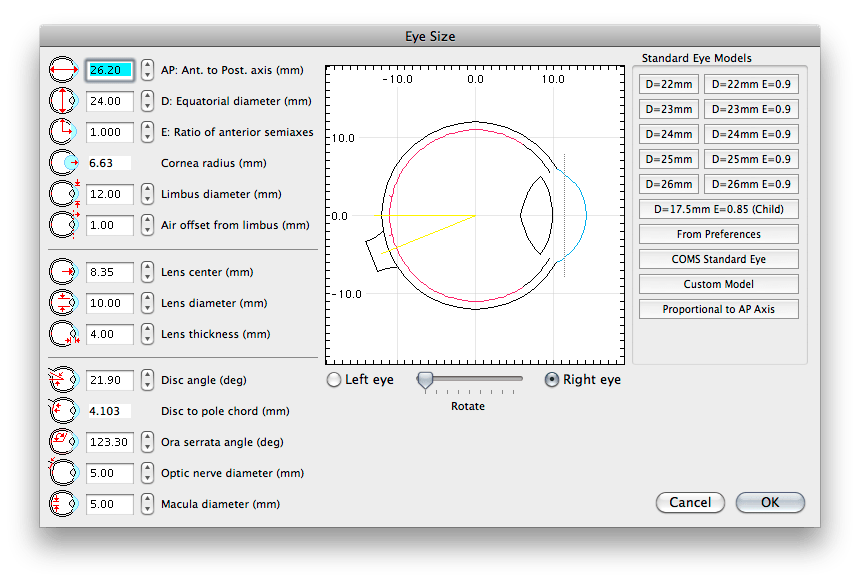Click the anterior semiaxes 1.000 field
Image resolution: width=860 pixels, height=582 pixels.
[x=110, y=132]
